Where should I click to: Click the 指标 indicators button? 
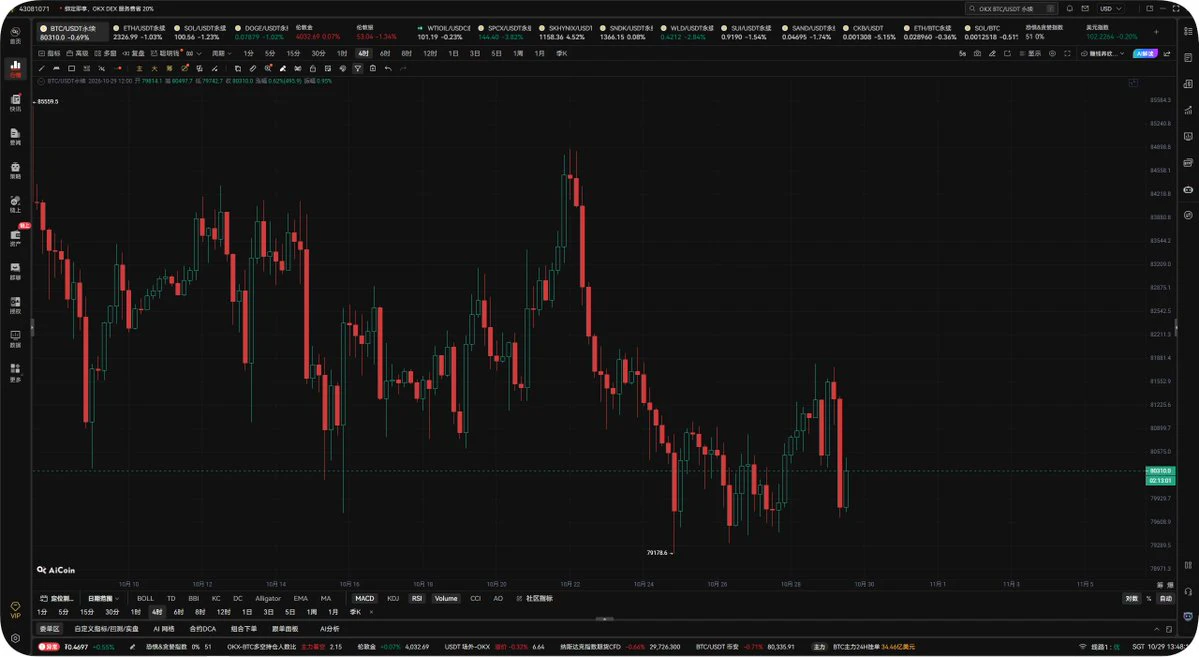click(49, 54)
